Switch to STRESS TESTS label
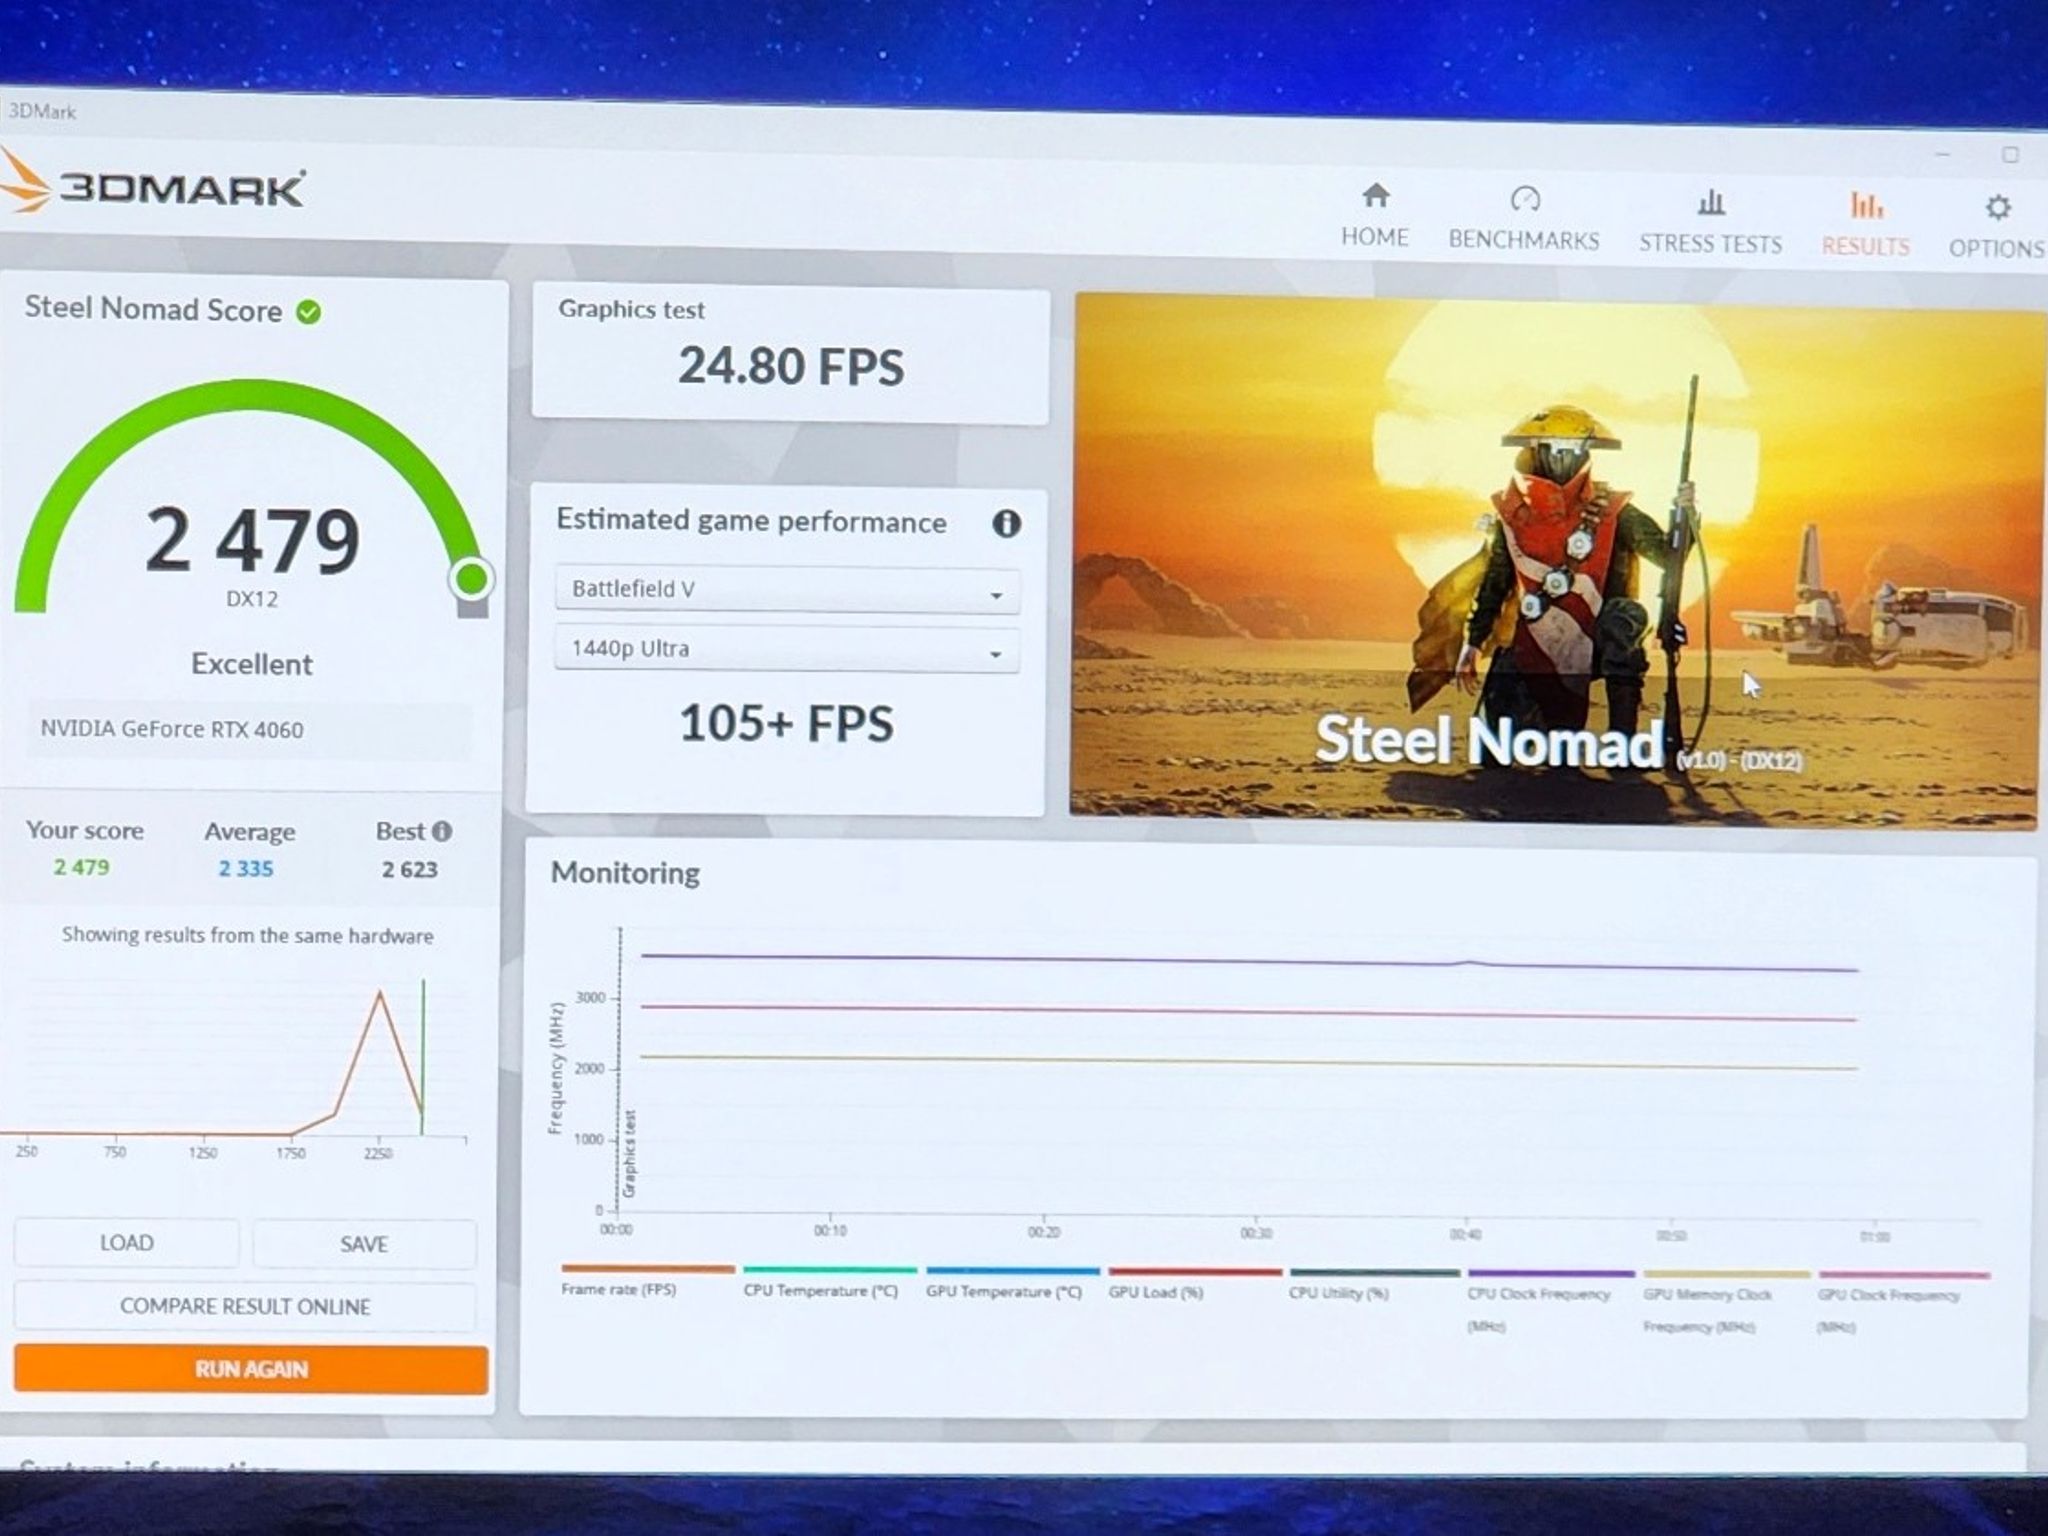This screenshot has height=1536, width=2048. coord(1710,244)
